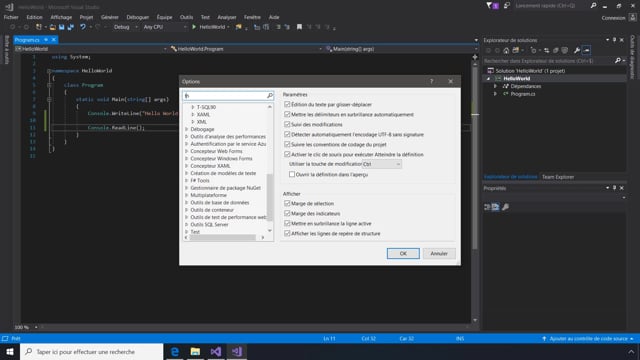Toggle Marge de sélection checkbox
This screenshot has width=640, height=360.
click(x=287, y=203)
